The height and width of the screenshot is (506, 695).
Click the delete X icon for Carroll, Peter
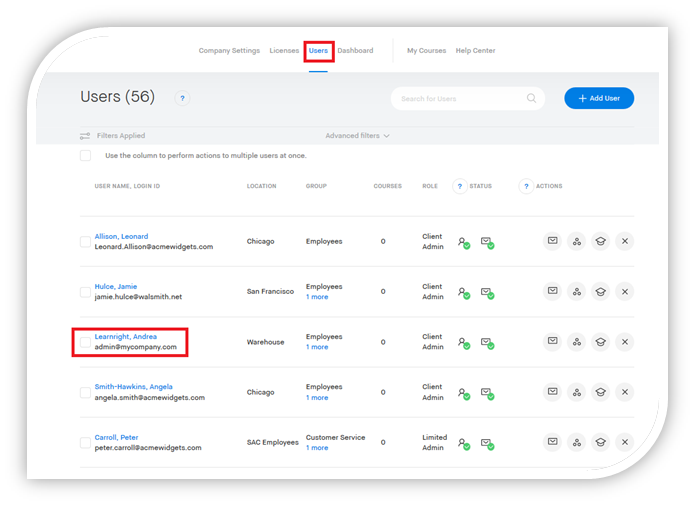point(625,442)
